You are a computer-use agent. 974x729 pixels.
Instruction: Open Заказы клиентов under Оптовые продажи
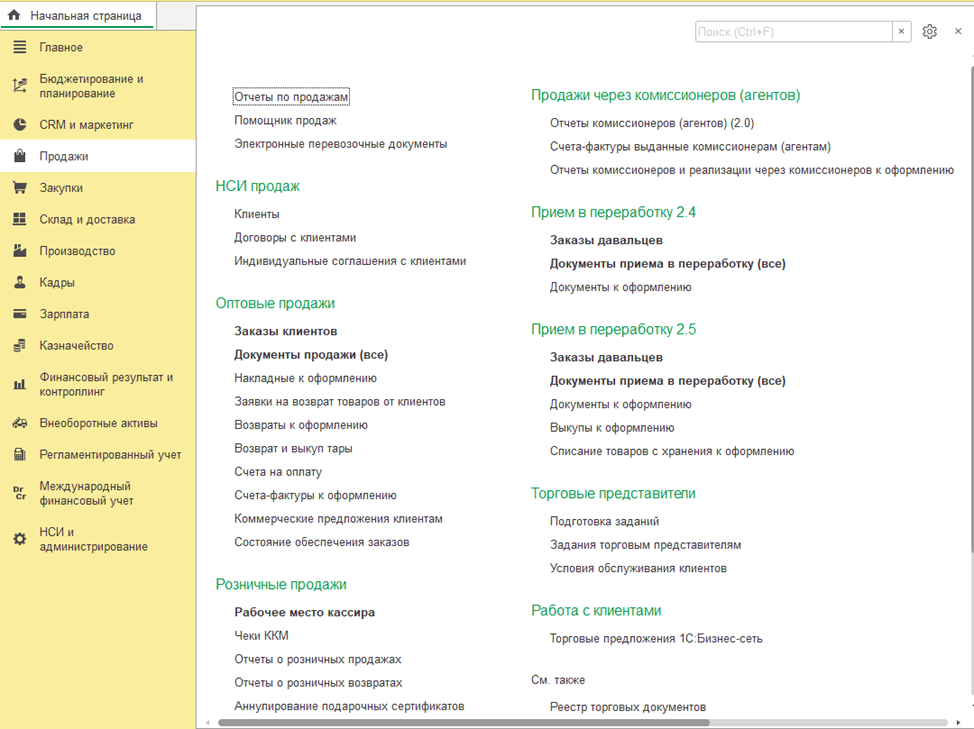285,331
